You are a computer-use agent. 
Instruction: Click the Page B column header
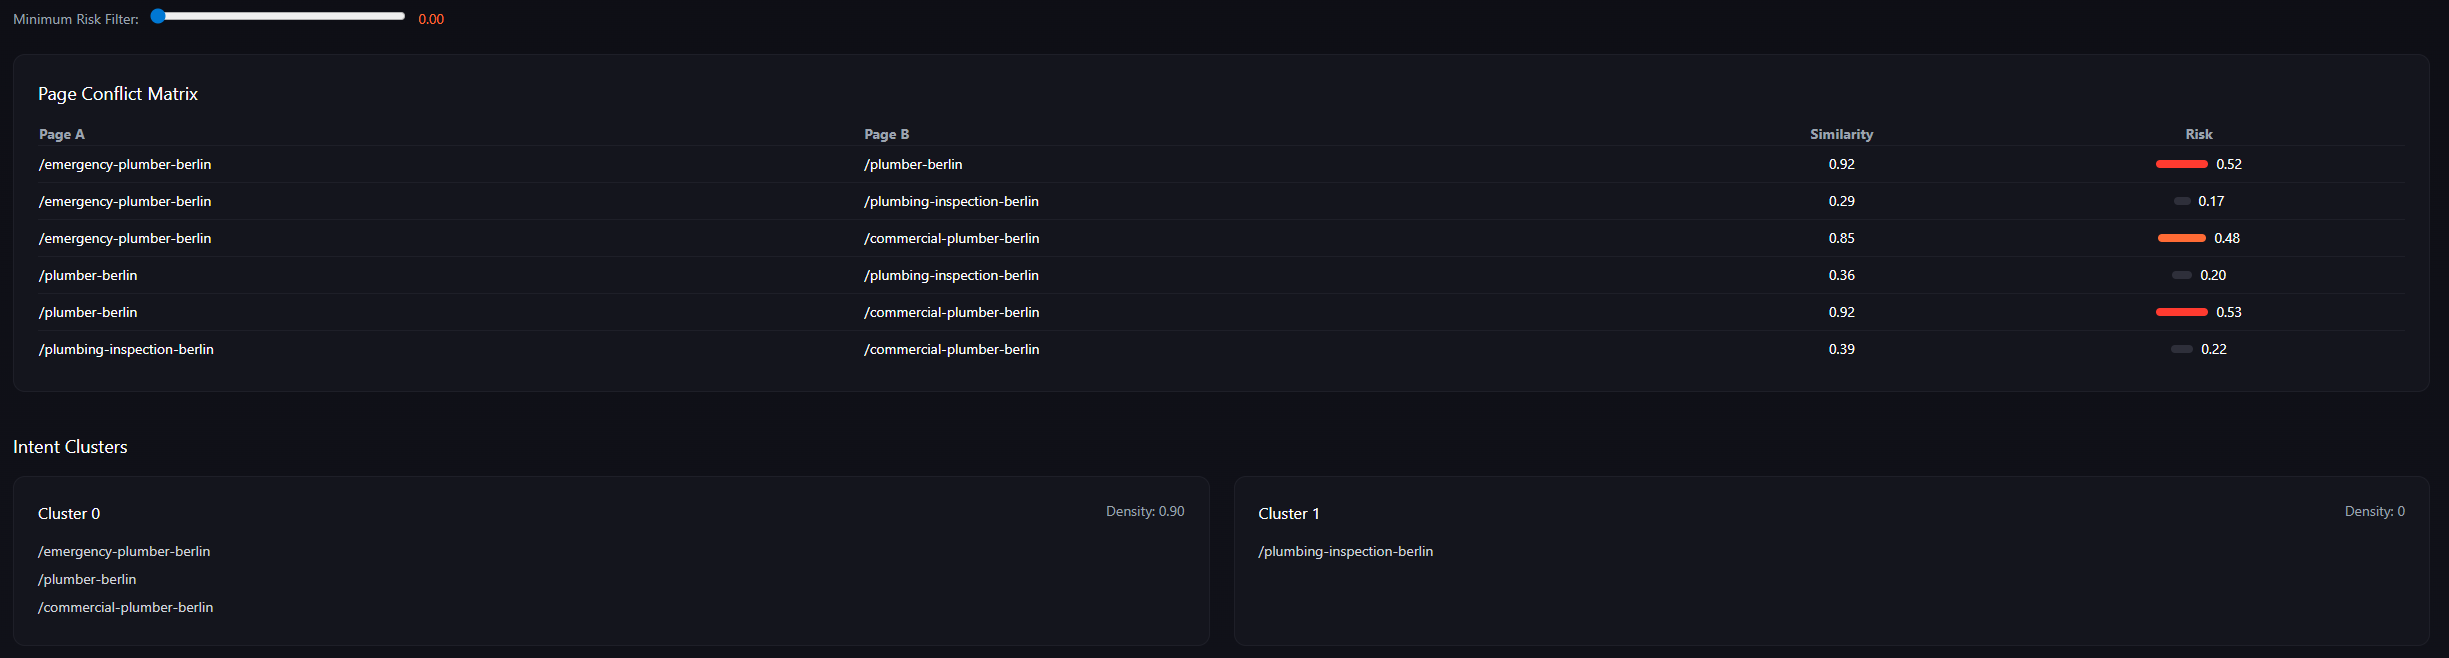(886, 134)
